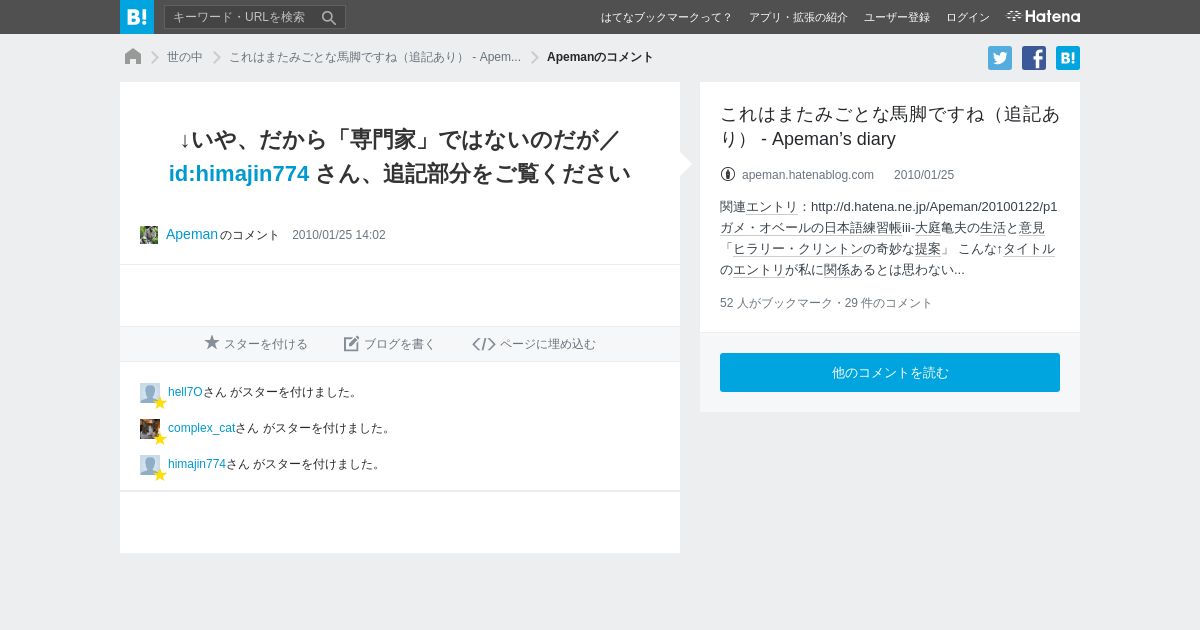Open これはまたみごとな馬脚ですね breadcrumb link
The height and width of the screenshot is (630, 1200).
(375, 57)
